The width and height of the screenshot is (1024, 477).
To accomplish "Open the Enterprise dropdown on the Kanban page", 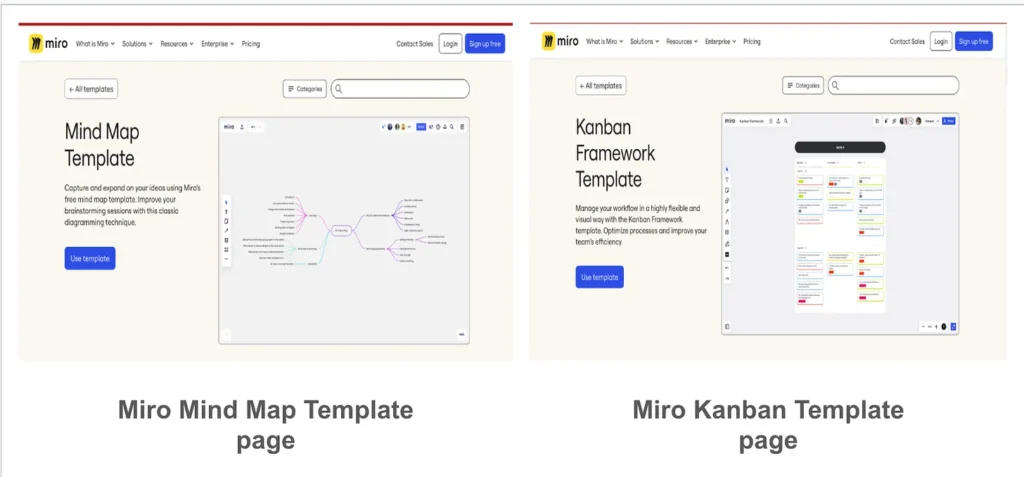I will click(x=720, y=42).
